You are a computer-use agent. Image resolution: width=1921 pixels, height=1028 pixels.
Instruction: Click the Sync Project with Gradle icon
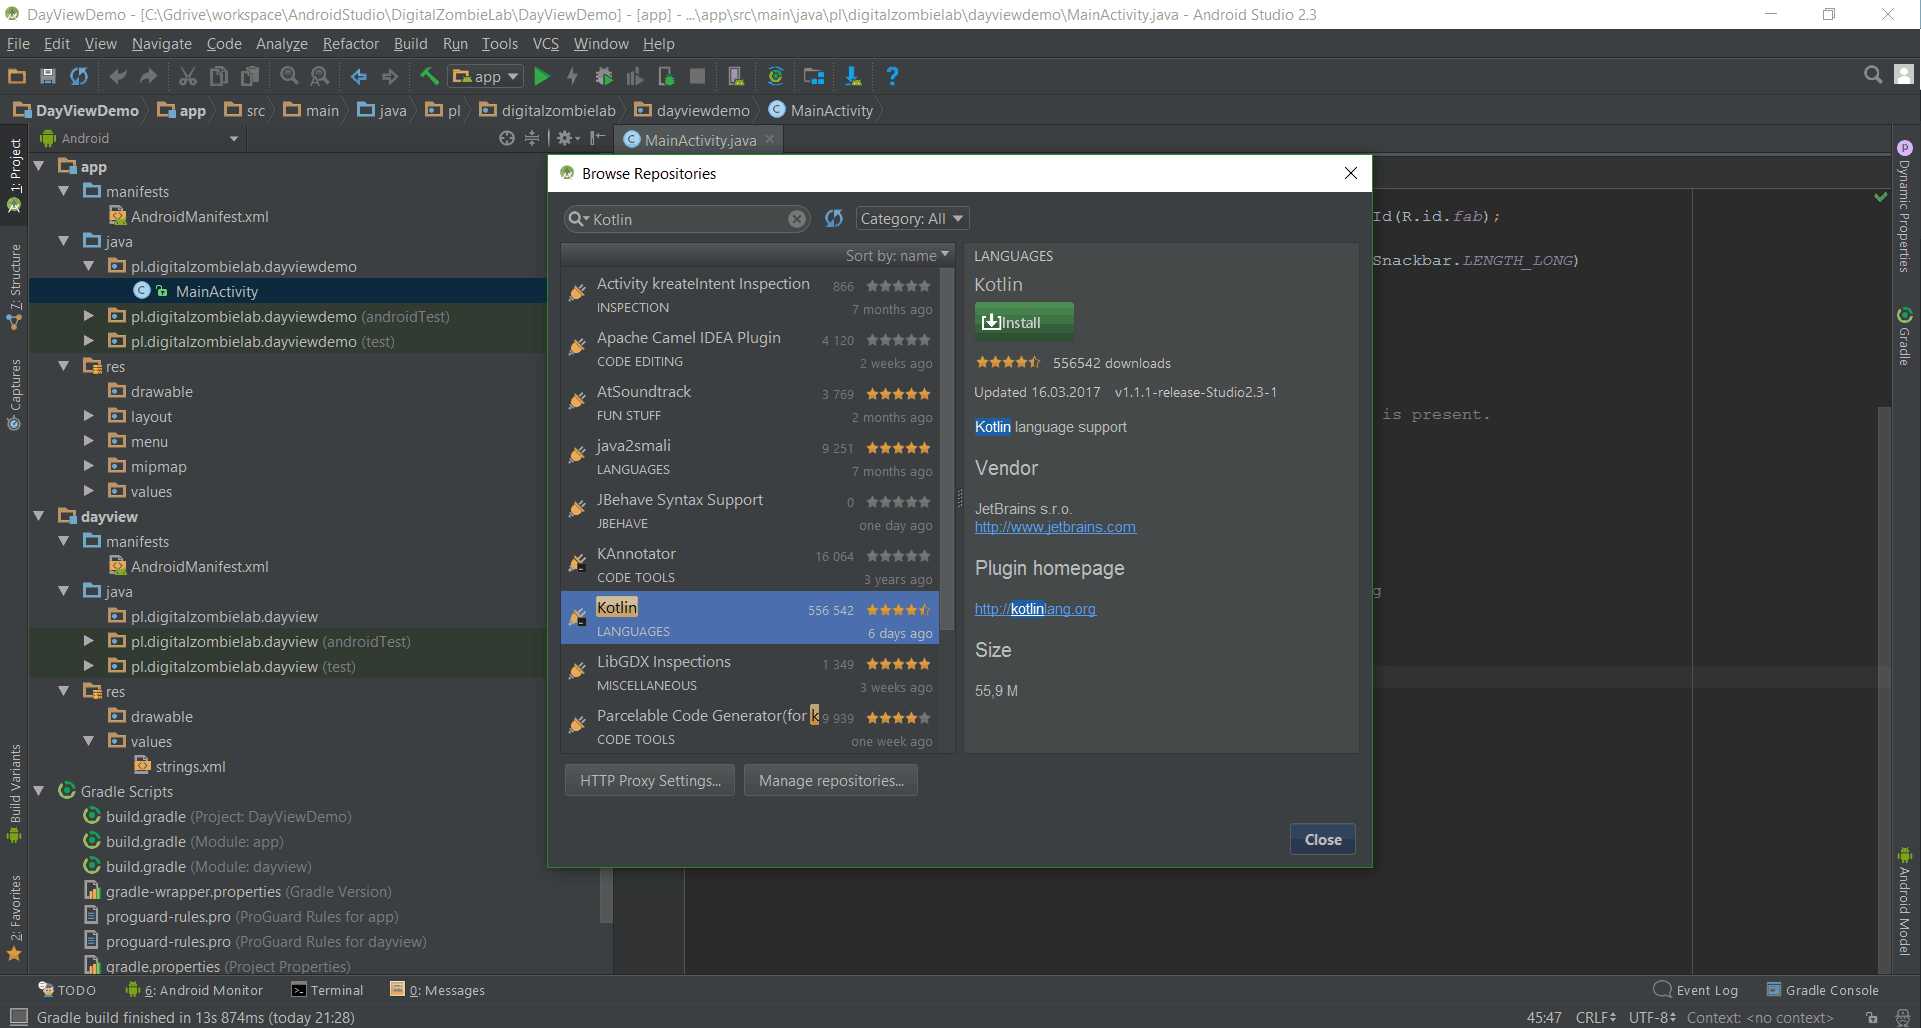point(775,76)
